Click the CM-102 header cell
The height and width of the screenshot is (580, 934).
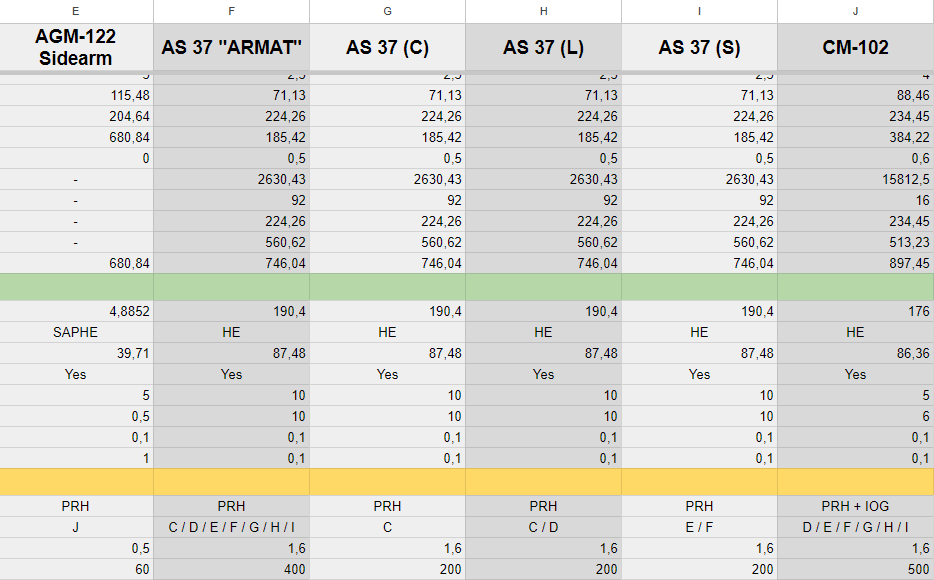tap(855, 48)
